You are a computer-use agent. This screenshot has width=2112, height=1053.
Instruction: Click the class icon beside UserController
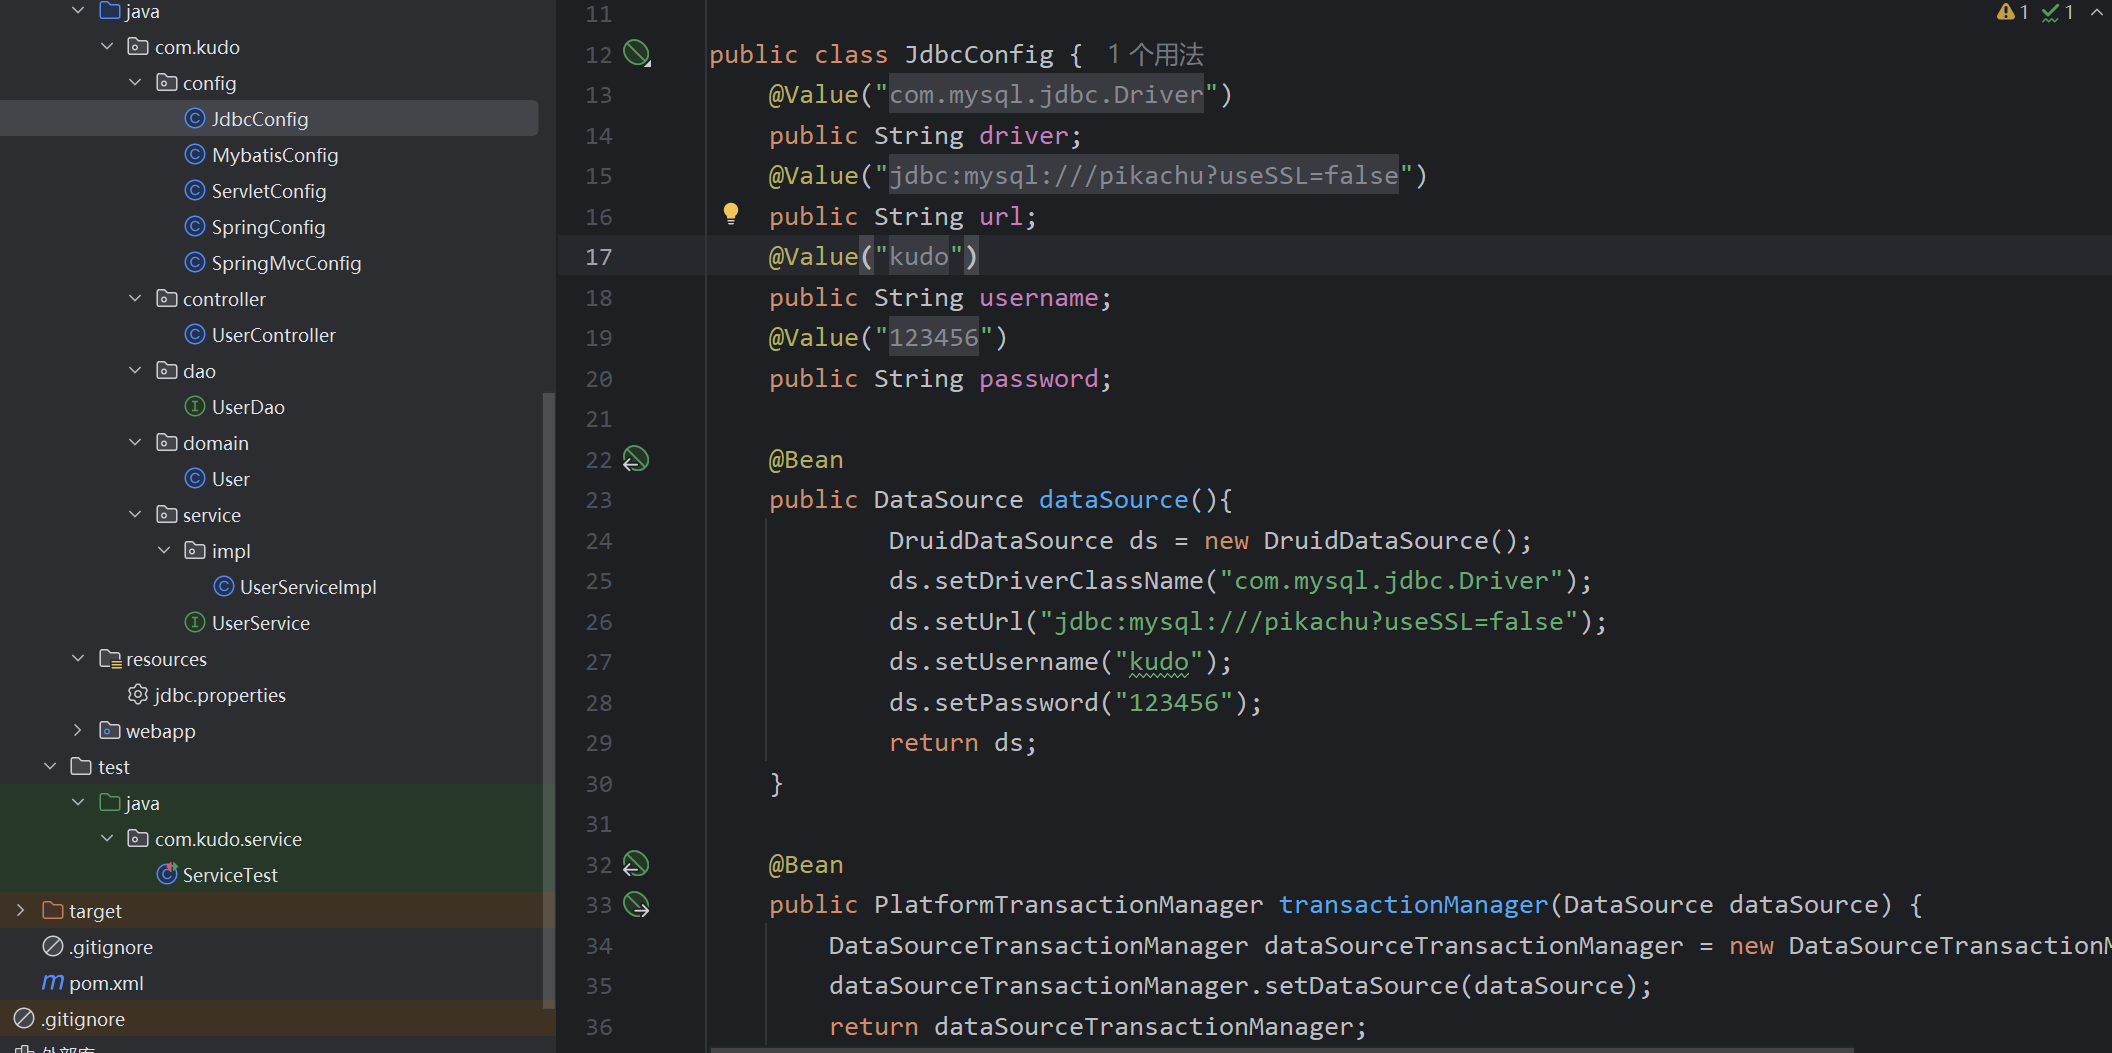pyautogui.click(x=195, y=335)
